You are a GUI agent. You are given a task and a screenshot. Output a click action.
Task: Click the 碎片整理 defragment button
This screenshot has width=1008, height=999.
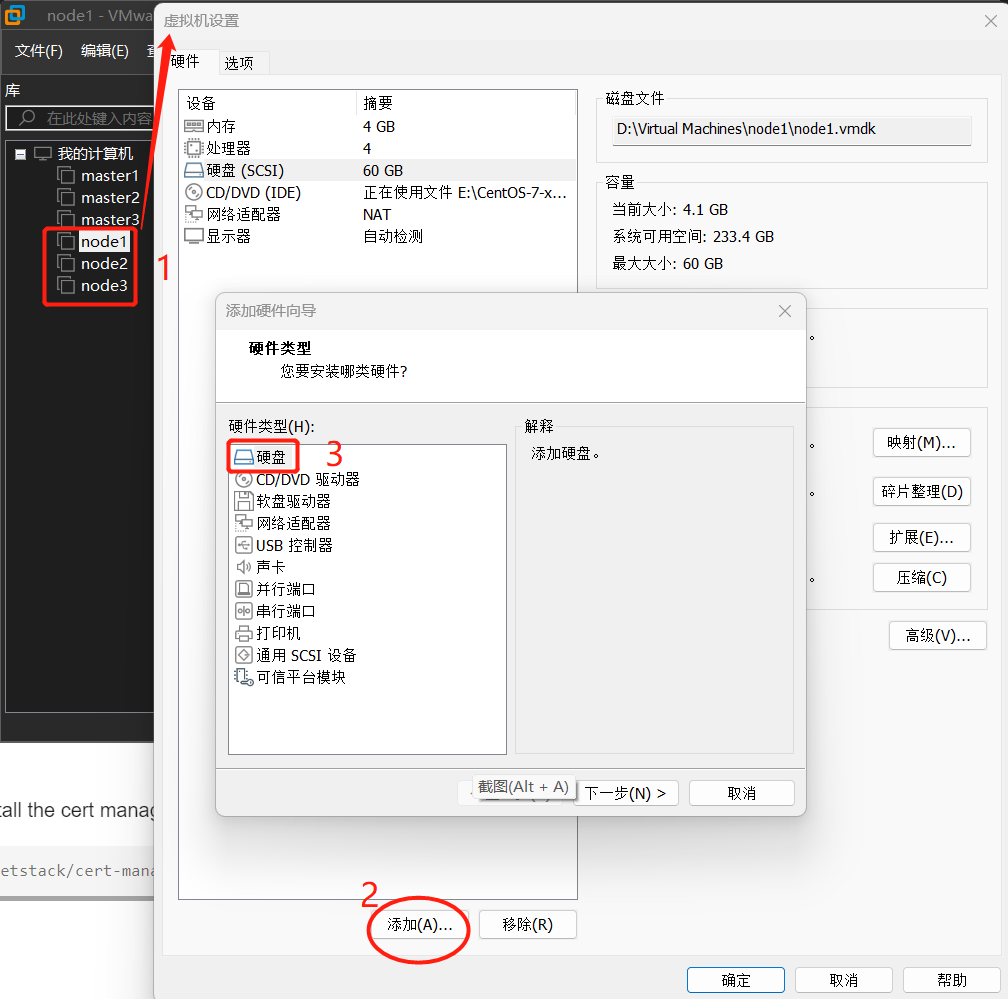click(x=921, y=491)
